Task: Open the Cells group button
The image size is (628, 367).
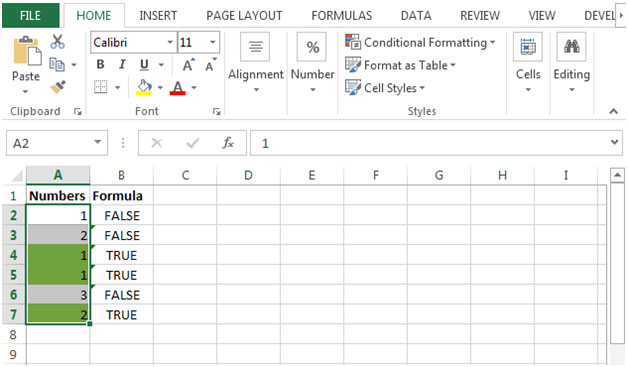Action: 528,63
